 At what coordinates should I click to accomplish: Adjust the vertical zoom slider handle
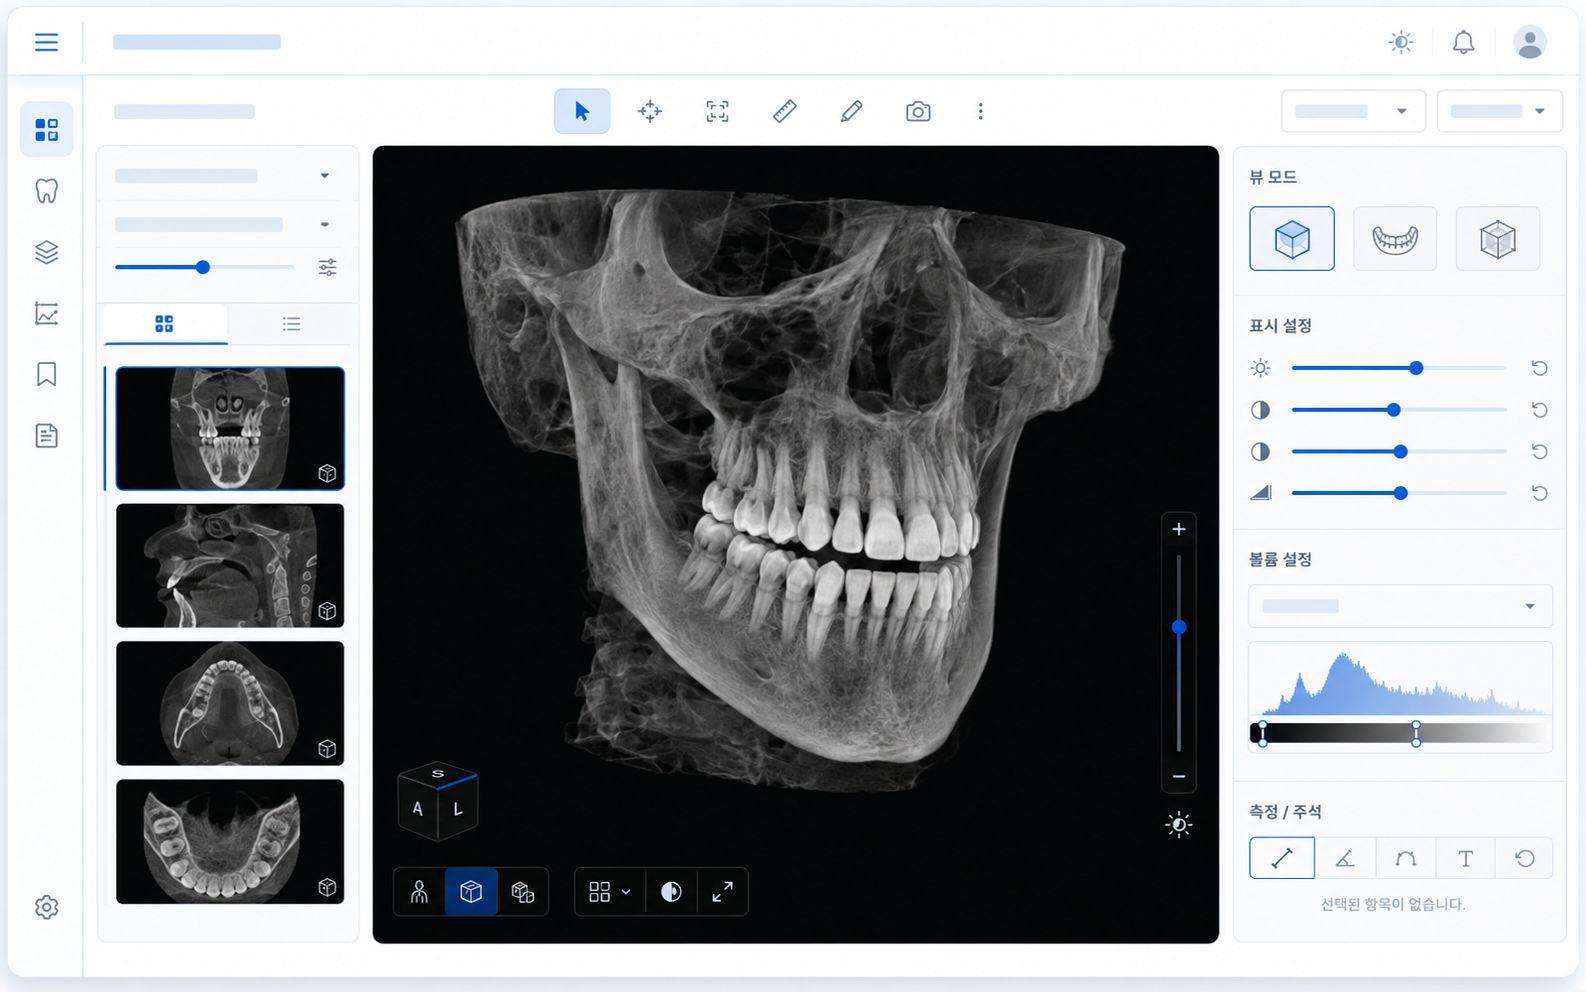[1179, 627]
